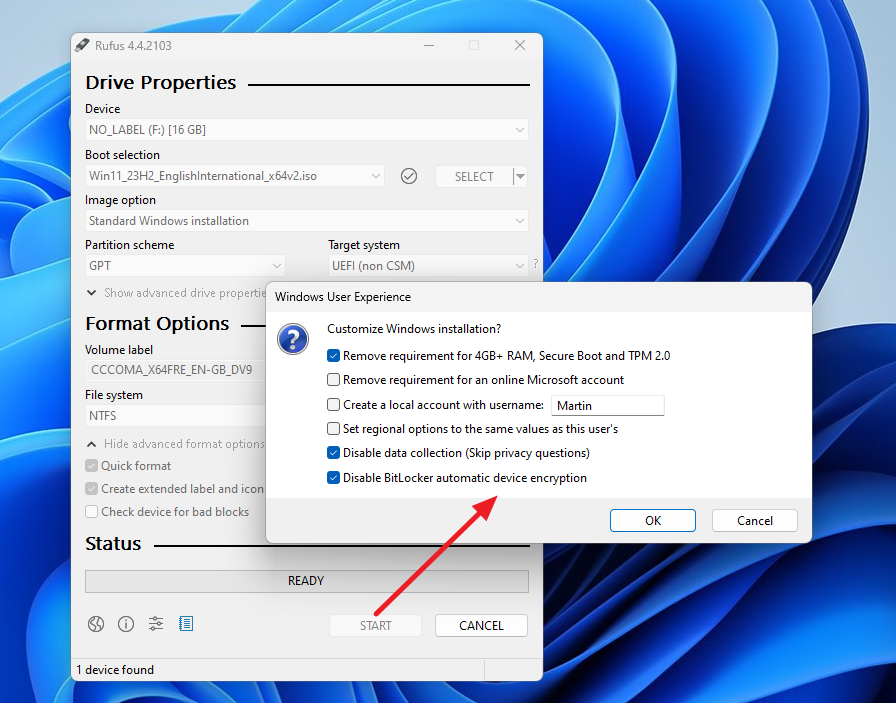Open the language selection globe icon
Viewport: 896px width, 703px height.
[x=95, y=623]
